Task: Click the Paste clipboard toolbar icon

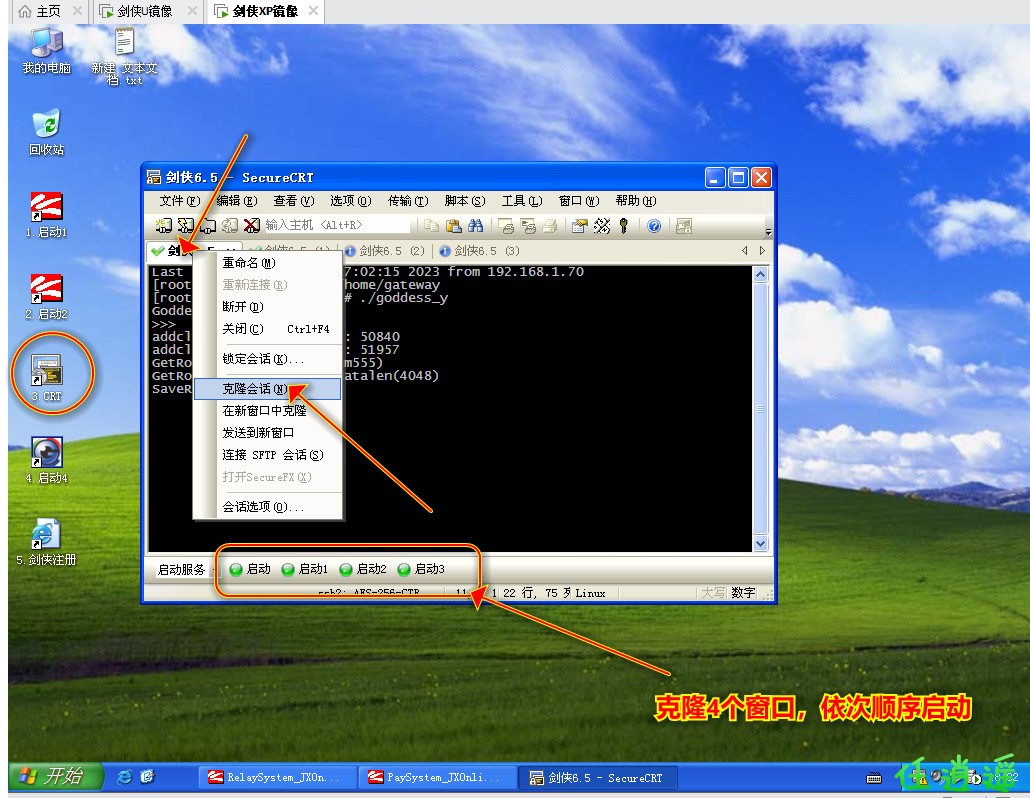Action: [x=453, y=226]
